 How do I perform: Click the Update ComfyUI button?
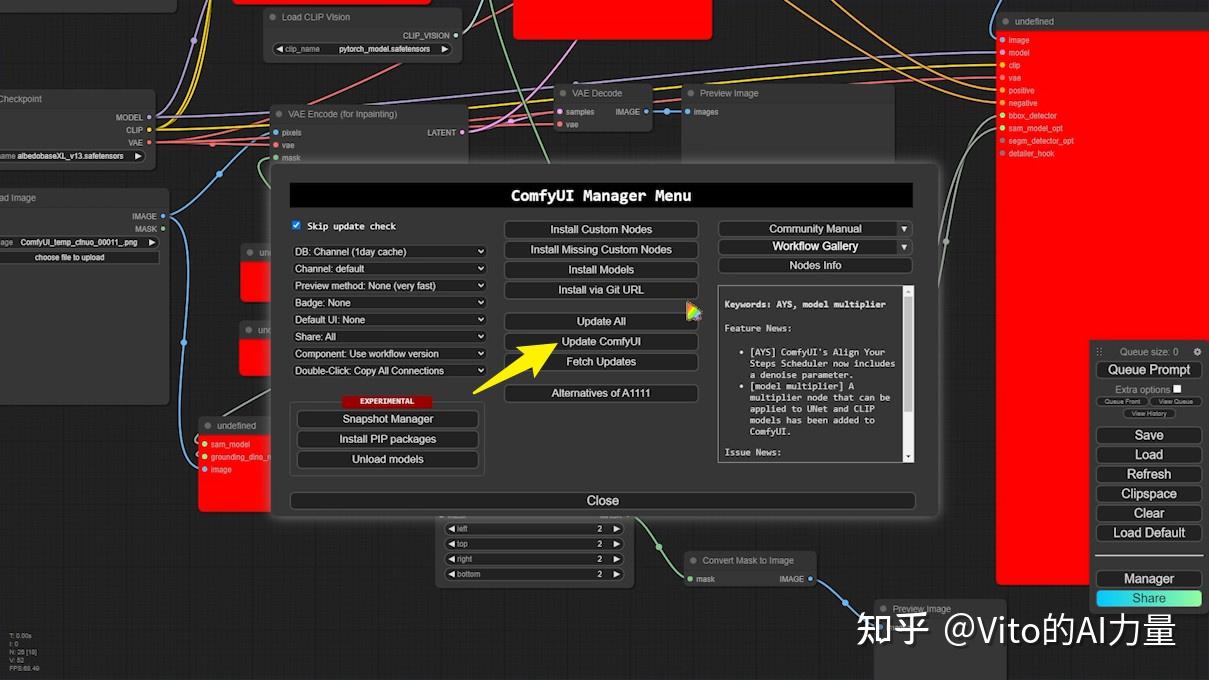601,341
